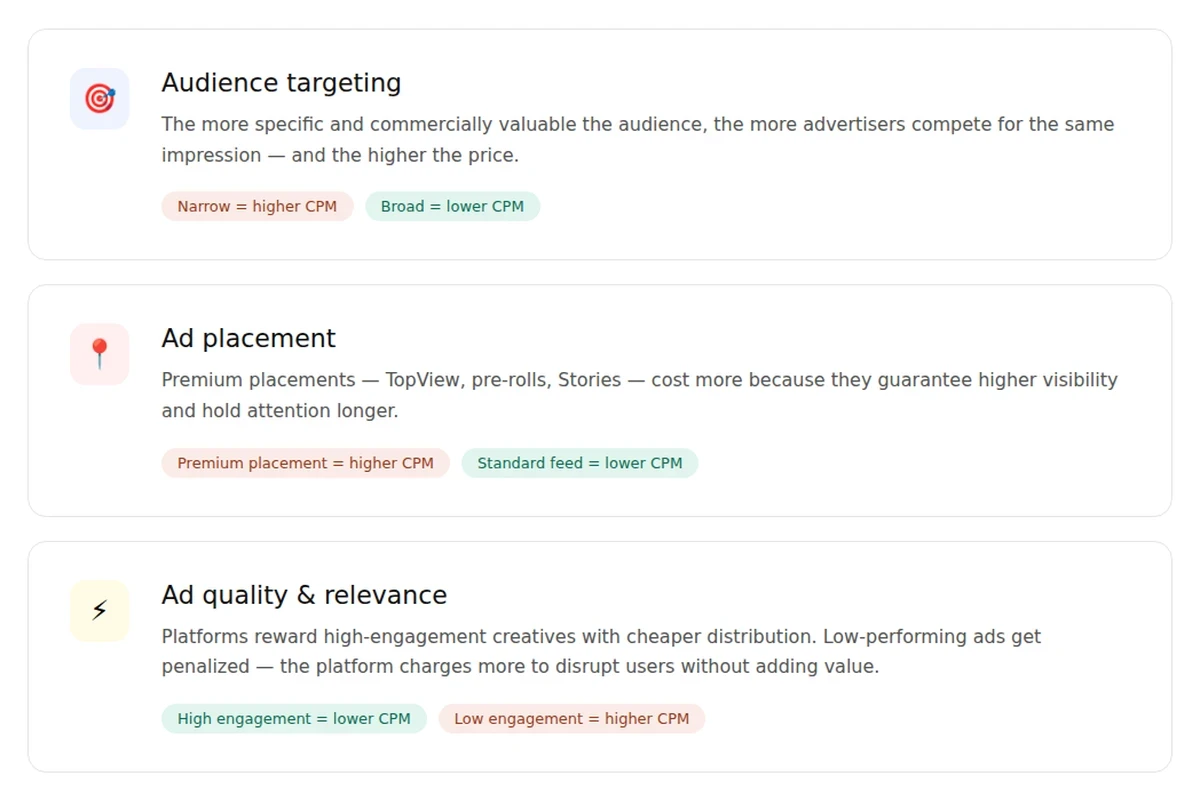Click the word Stories in description
The width and height of the screenshot is (1200, 800).
click(x=589, y=380)
